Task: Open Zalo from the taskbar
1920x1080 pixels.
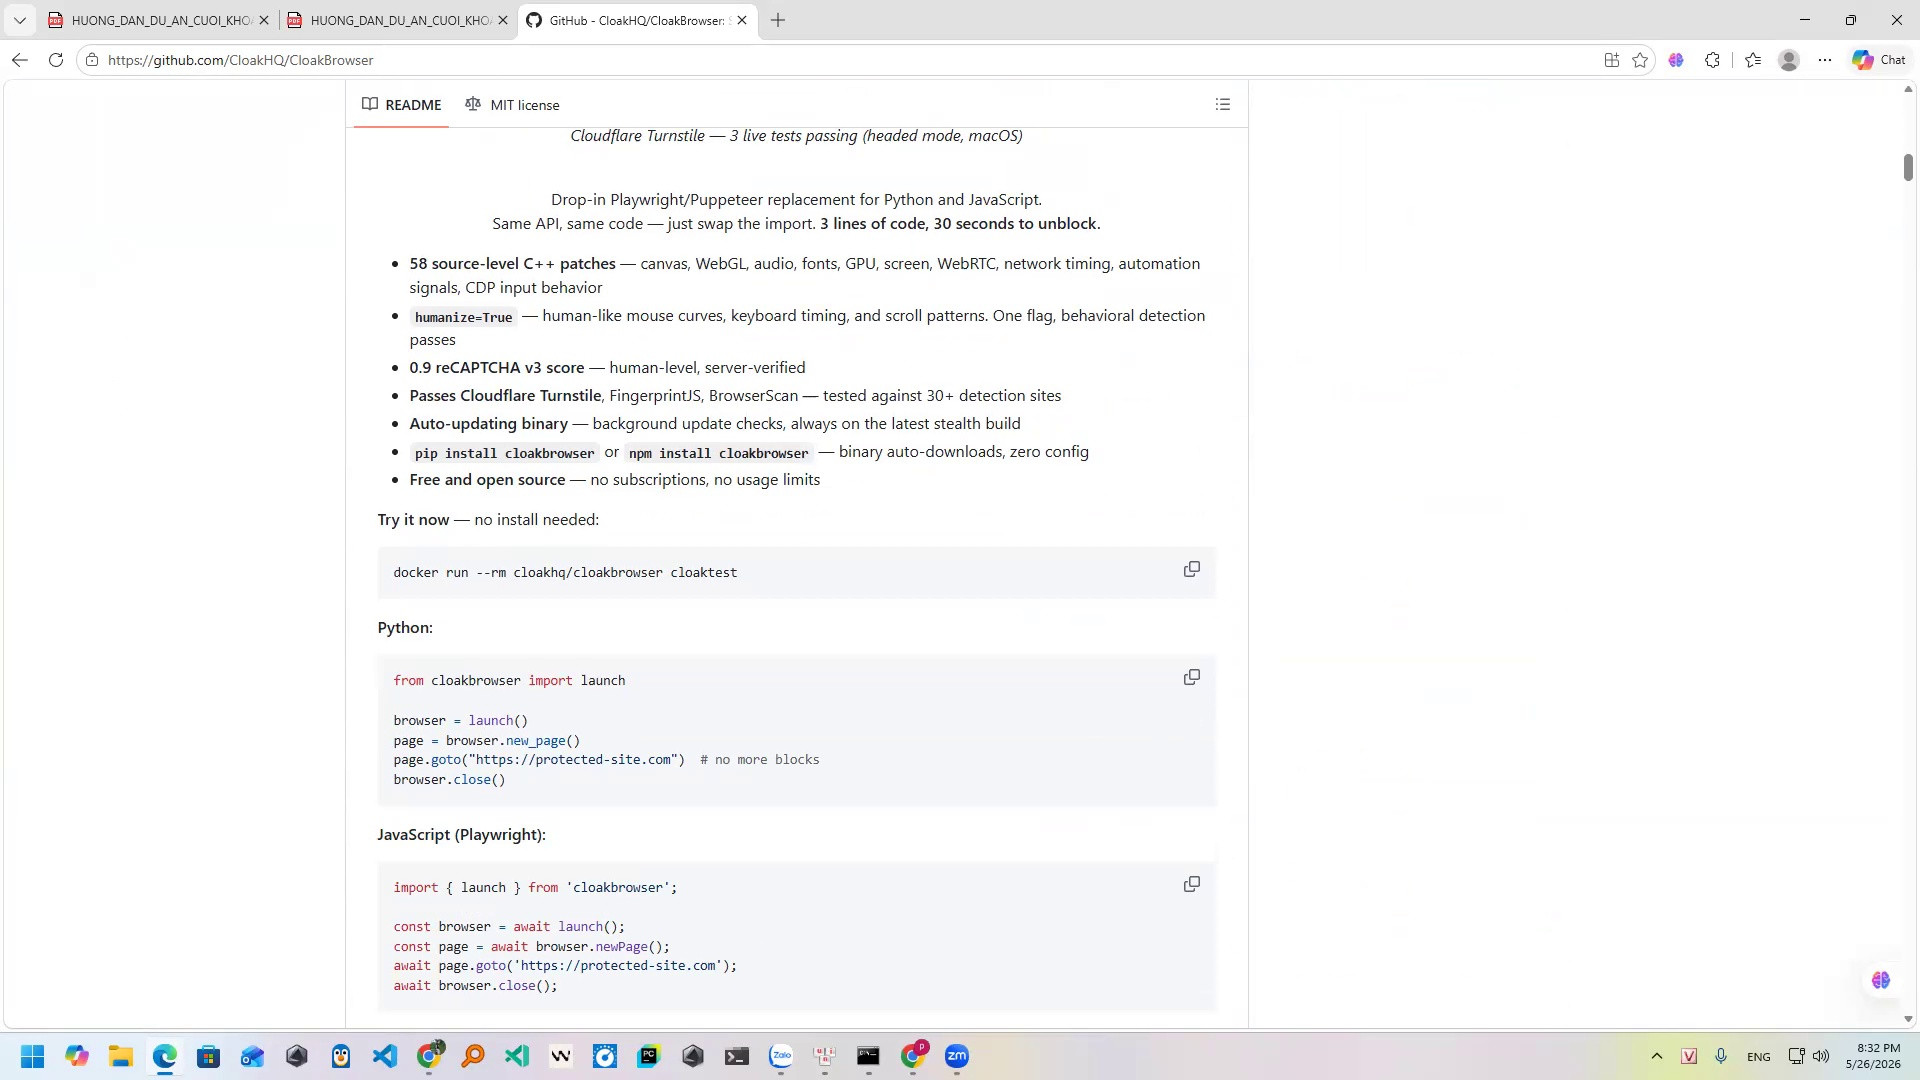Action: pyautogui.click(x=781, y=1056)
